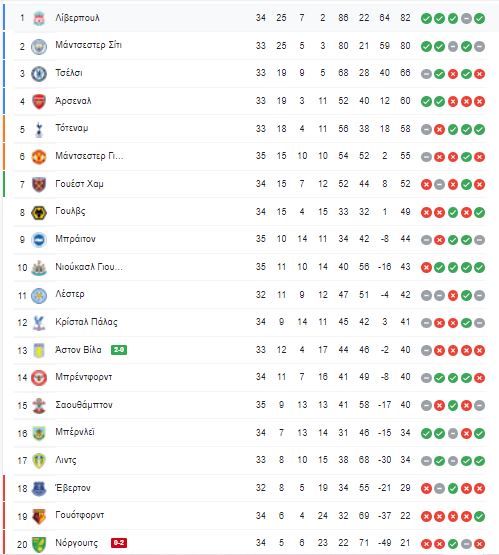Click the Wolves wolf-head crest

(39, 213)
